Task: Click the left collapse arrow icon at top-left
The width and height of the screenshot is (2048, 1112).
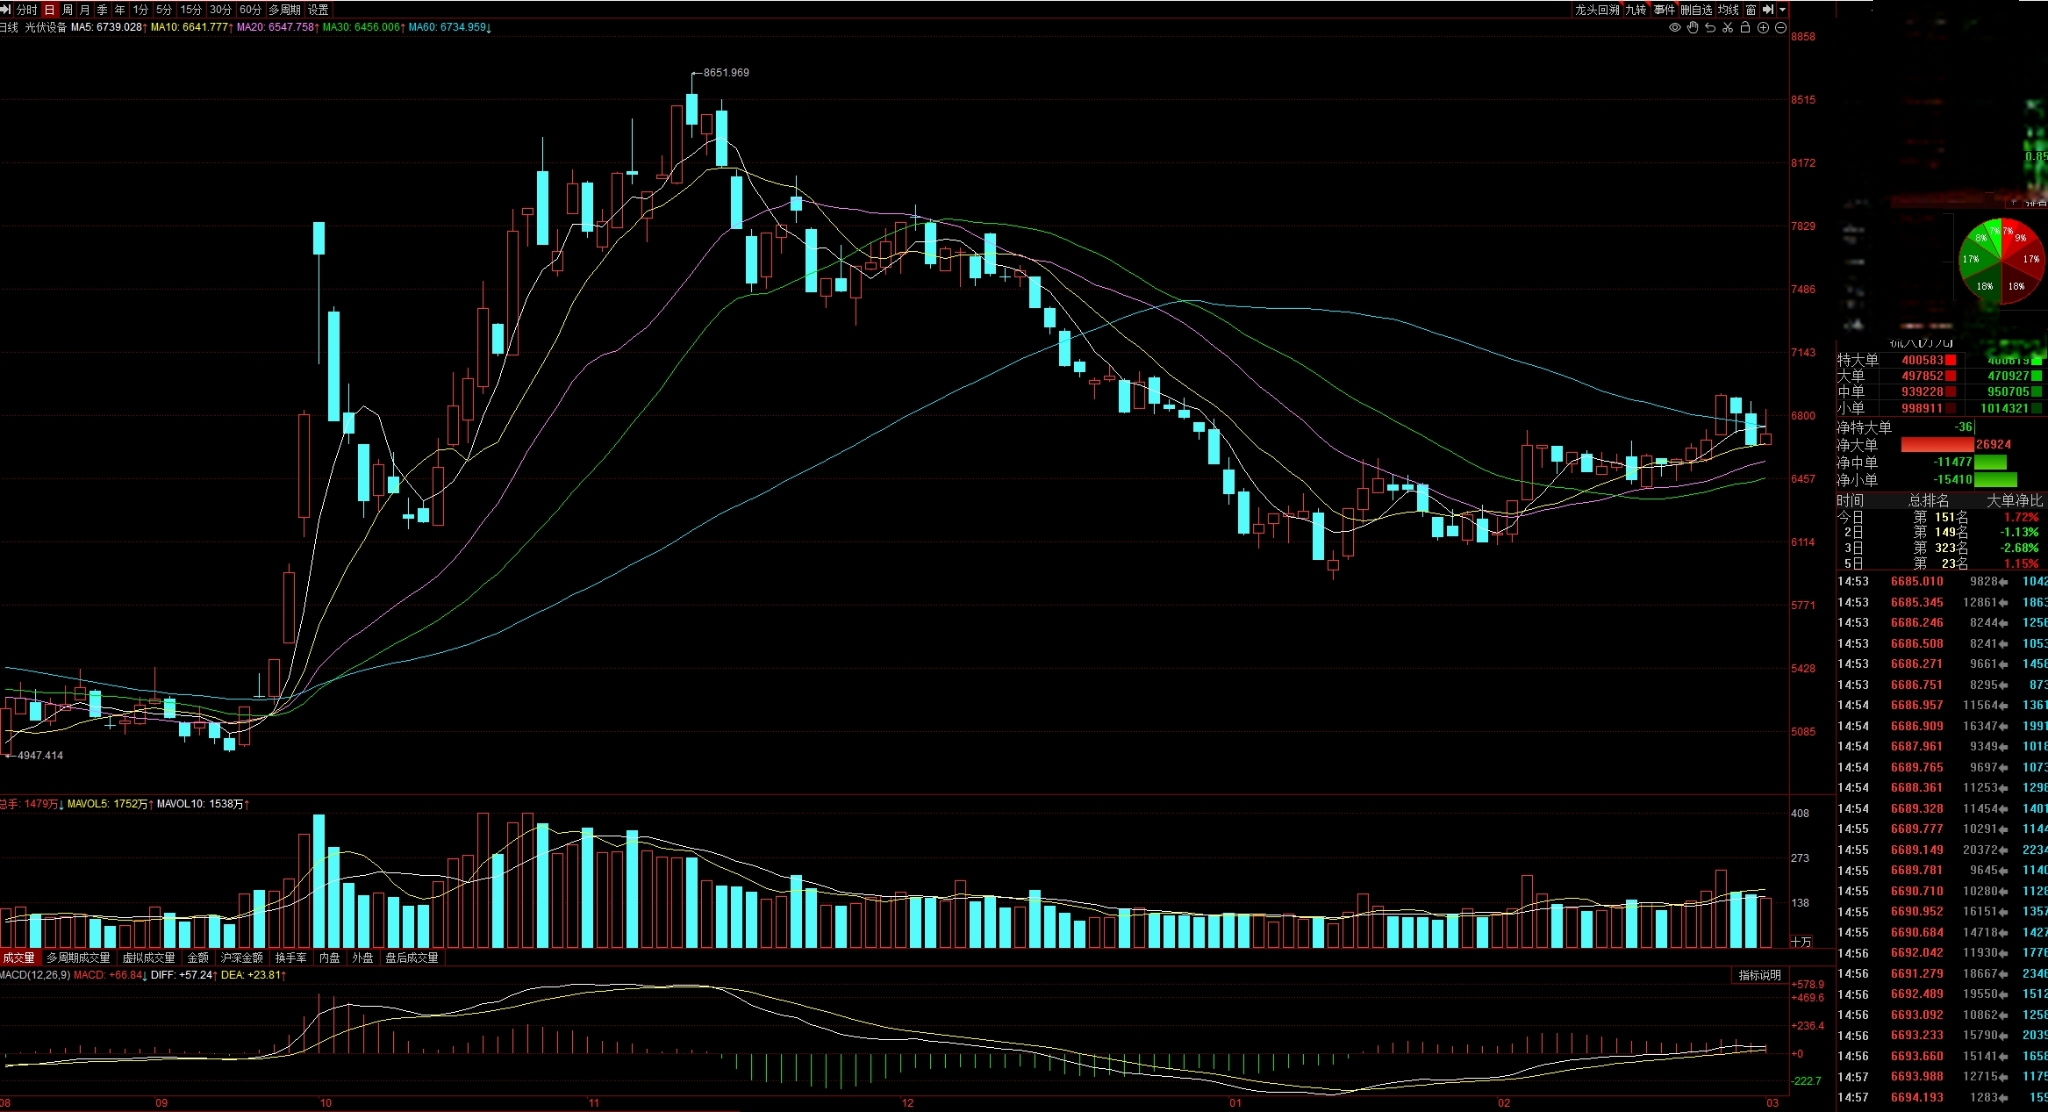Action: [6, 9]
